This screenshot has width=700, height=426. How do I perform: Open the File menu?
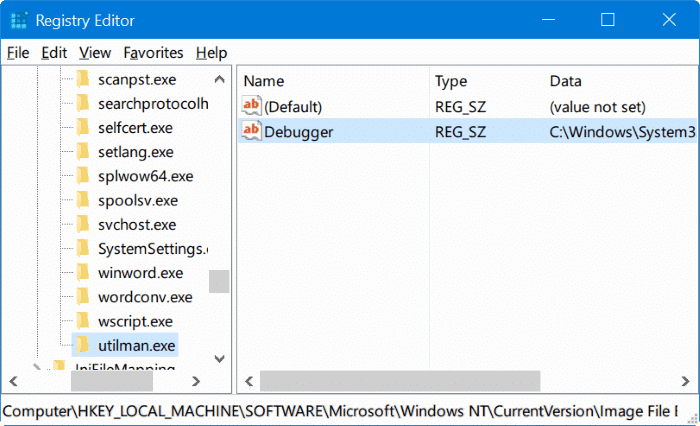pos(18,53)
